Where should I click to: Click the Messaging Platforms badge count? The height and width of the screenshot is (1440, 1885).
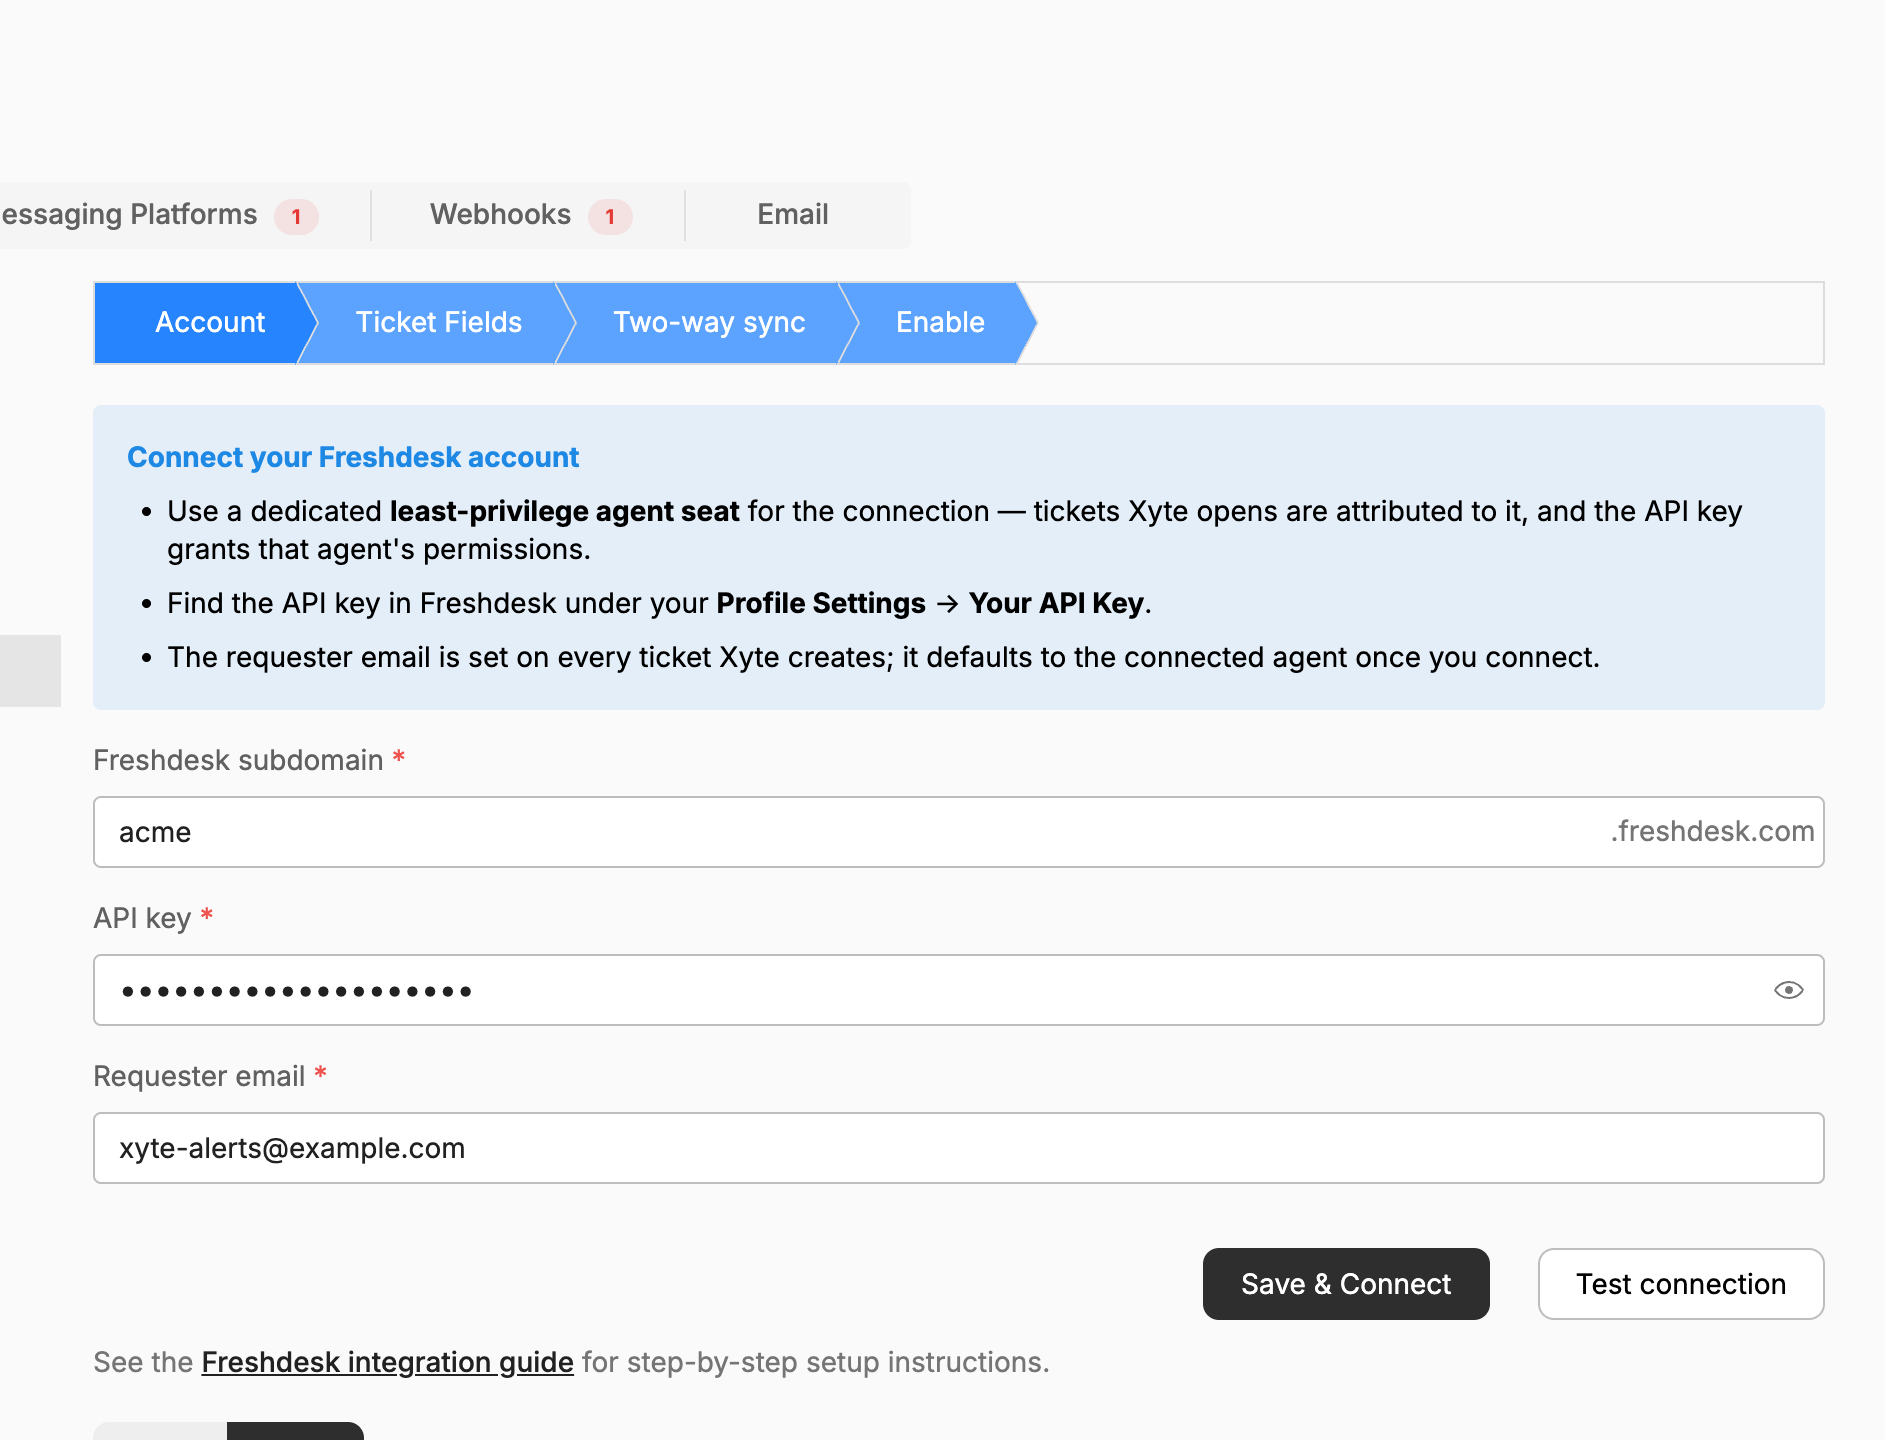[x=296, y=216]
